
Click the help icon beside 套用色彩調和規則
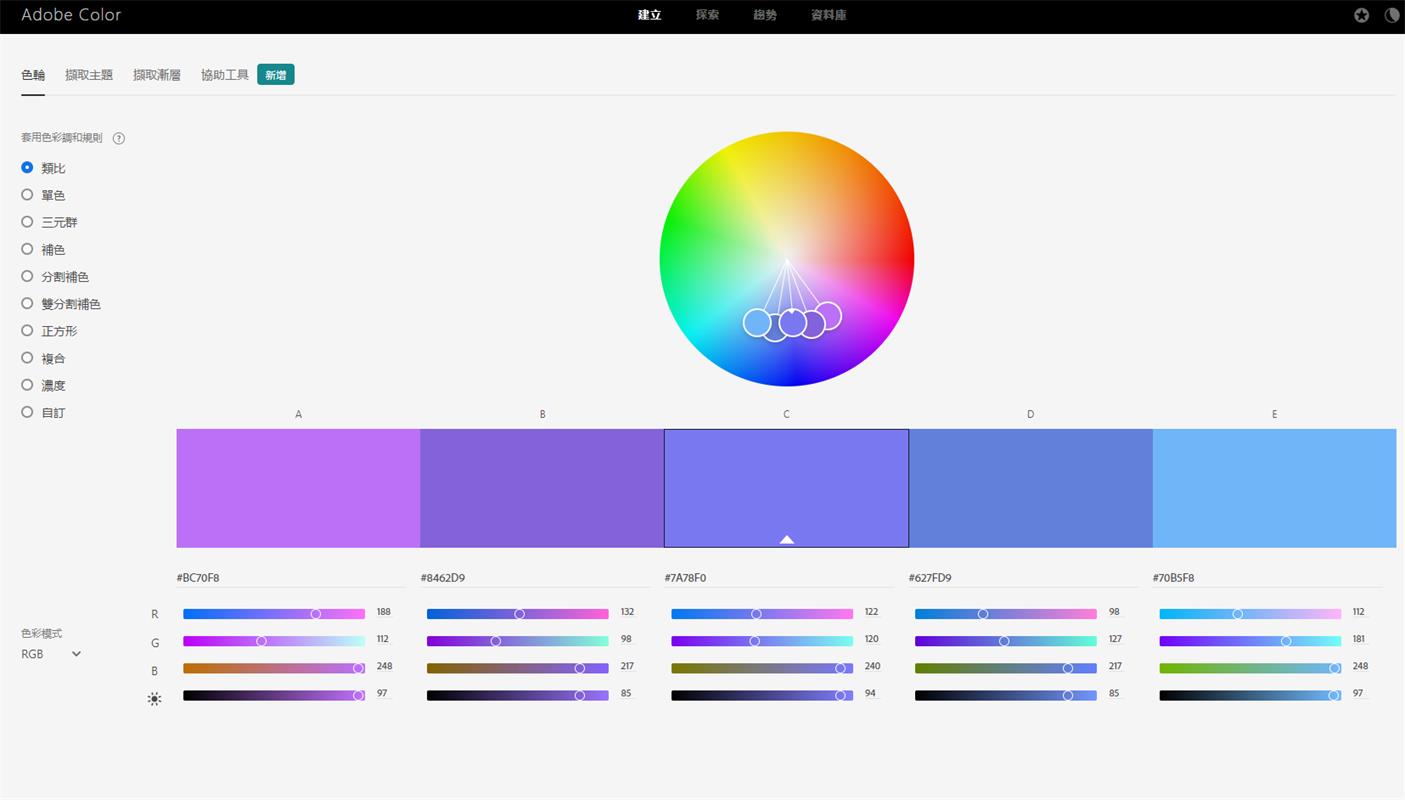119,138
